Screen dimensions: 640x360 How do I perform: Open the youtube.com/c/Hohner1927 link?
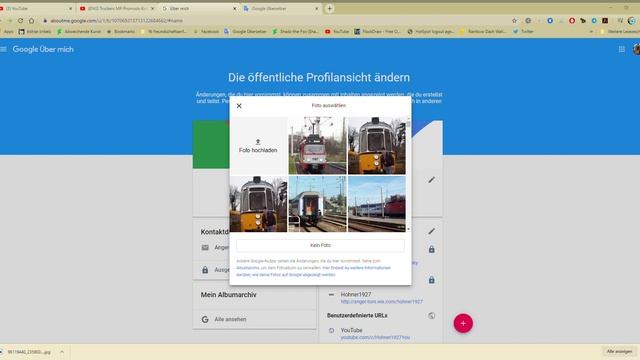375,338
